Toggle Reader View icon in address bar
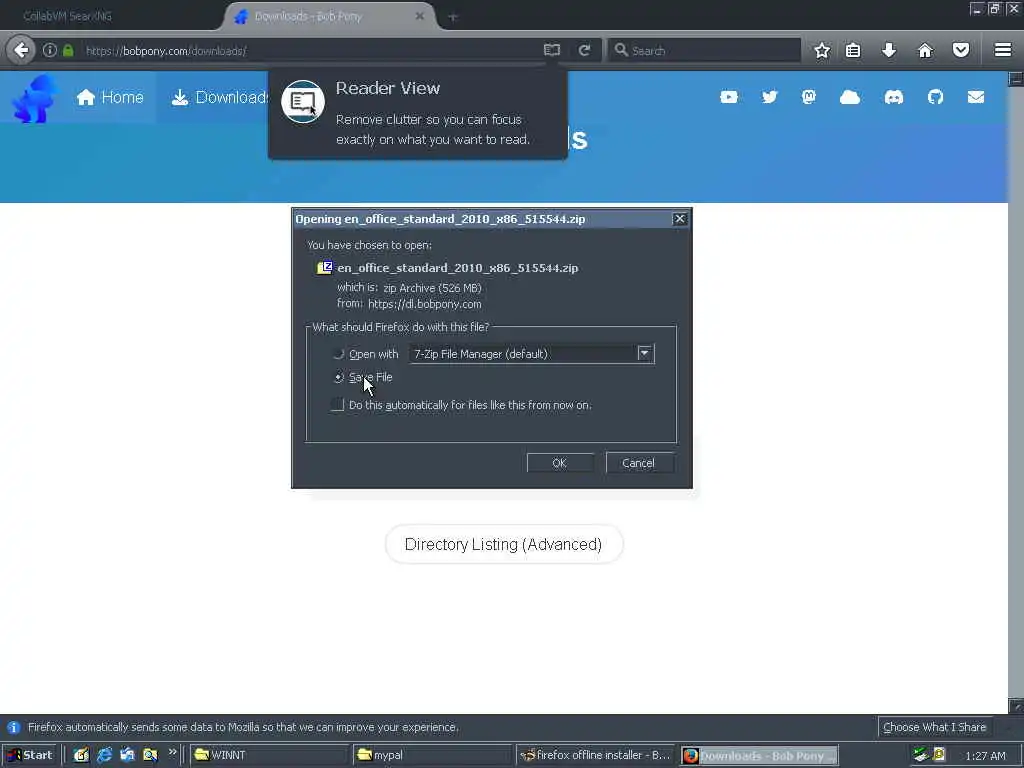Screen dimensions: 1024x768 tap(552, 50)
